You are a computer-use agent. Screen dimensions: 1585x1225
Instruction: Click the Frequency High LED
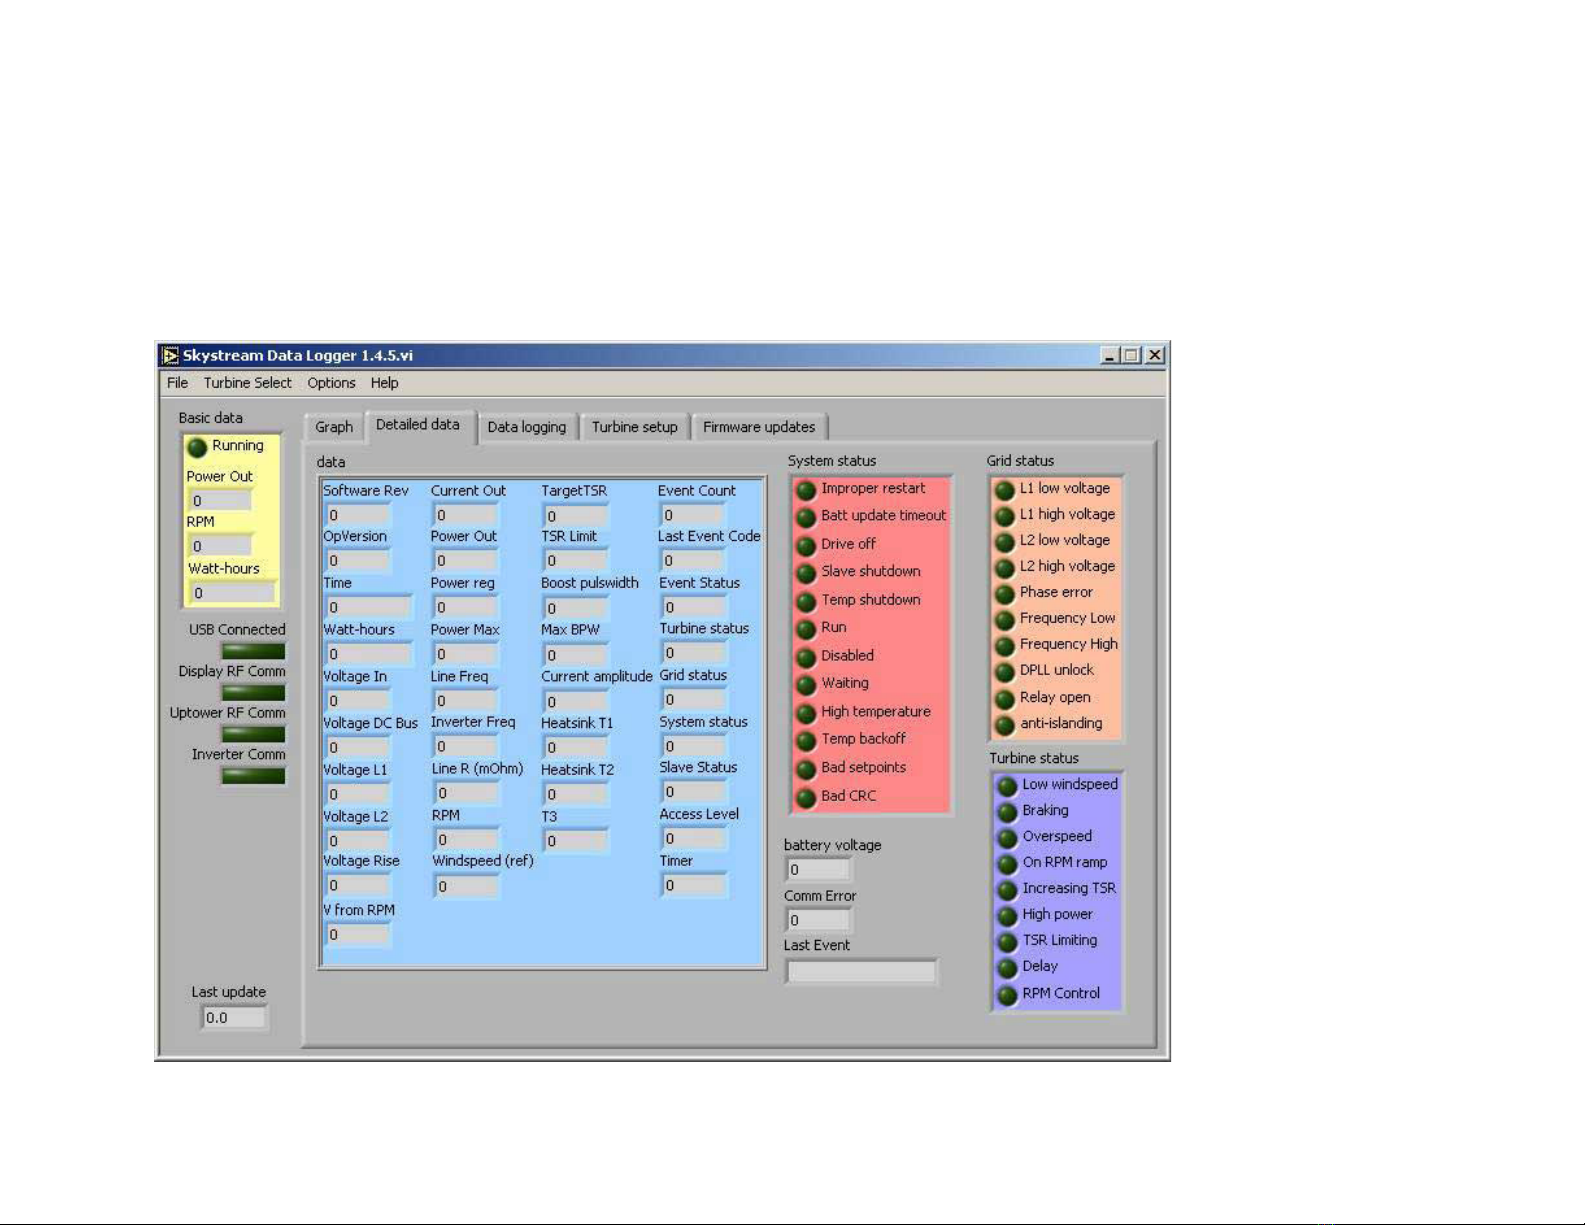(1004, 646)
